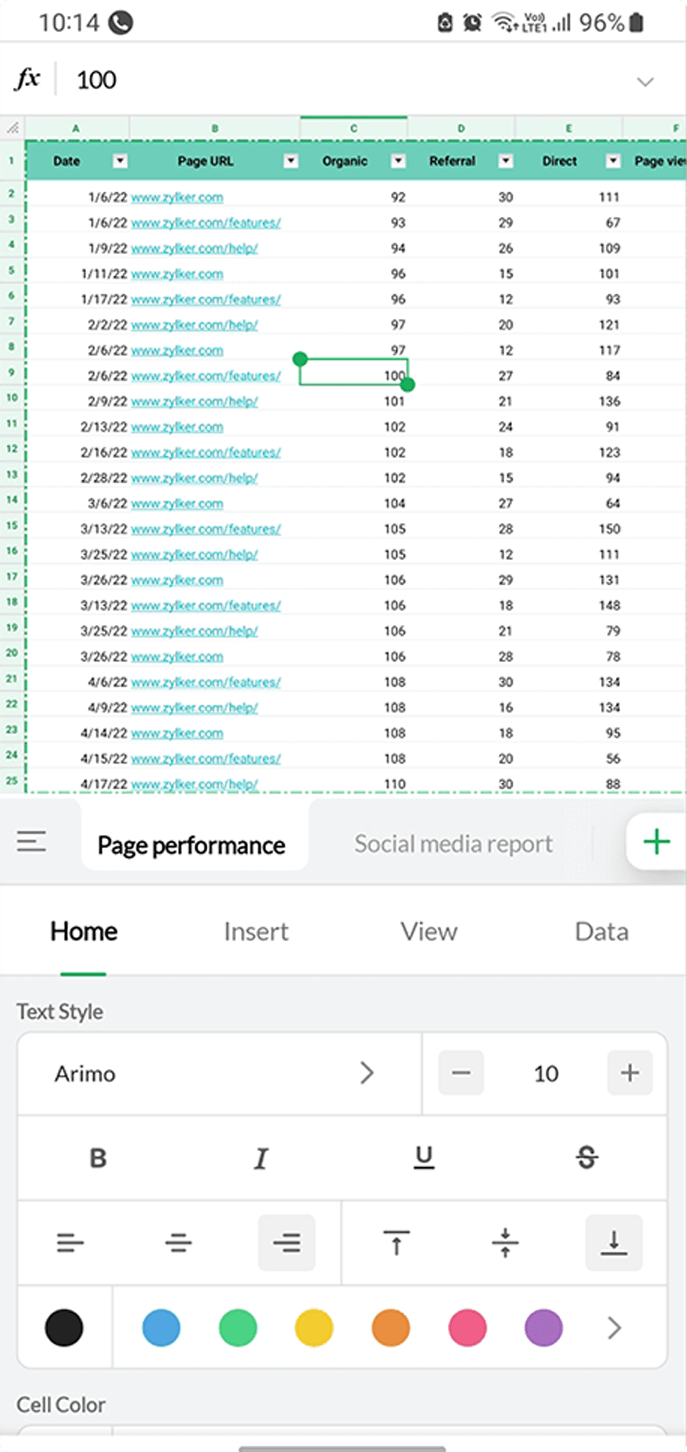Center align text horizontally
The image size is (687, 1452).
179,1243
